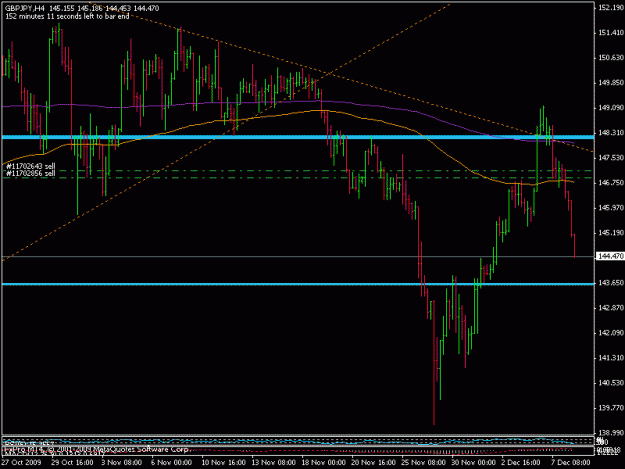Click the 151.410 price axis label
625x469 pixels.
[x=611, y=33]
